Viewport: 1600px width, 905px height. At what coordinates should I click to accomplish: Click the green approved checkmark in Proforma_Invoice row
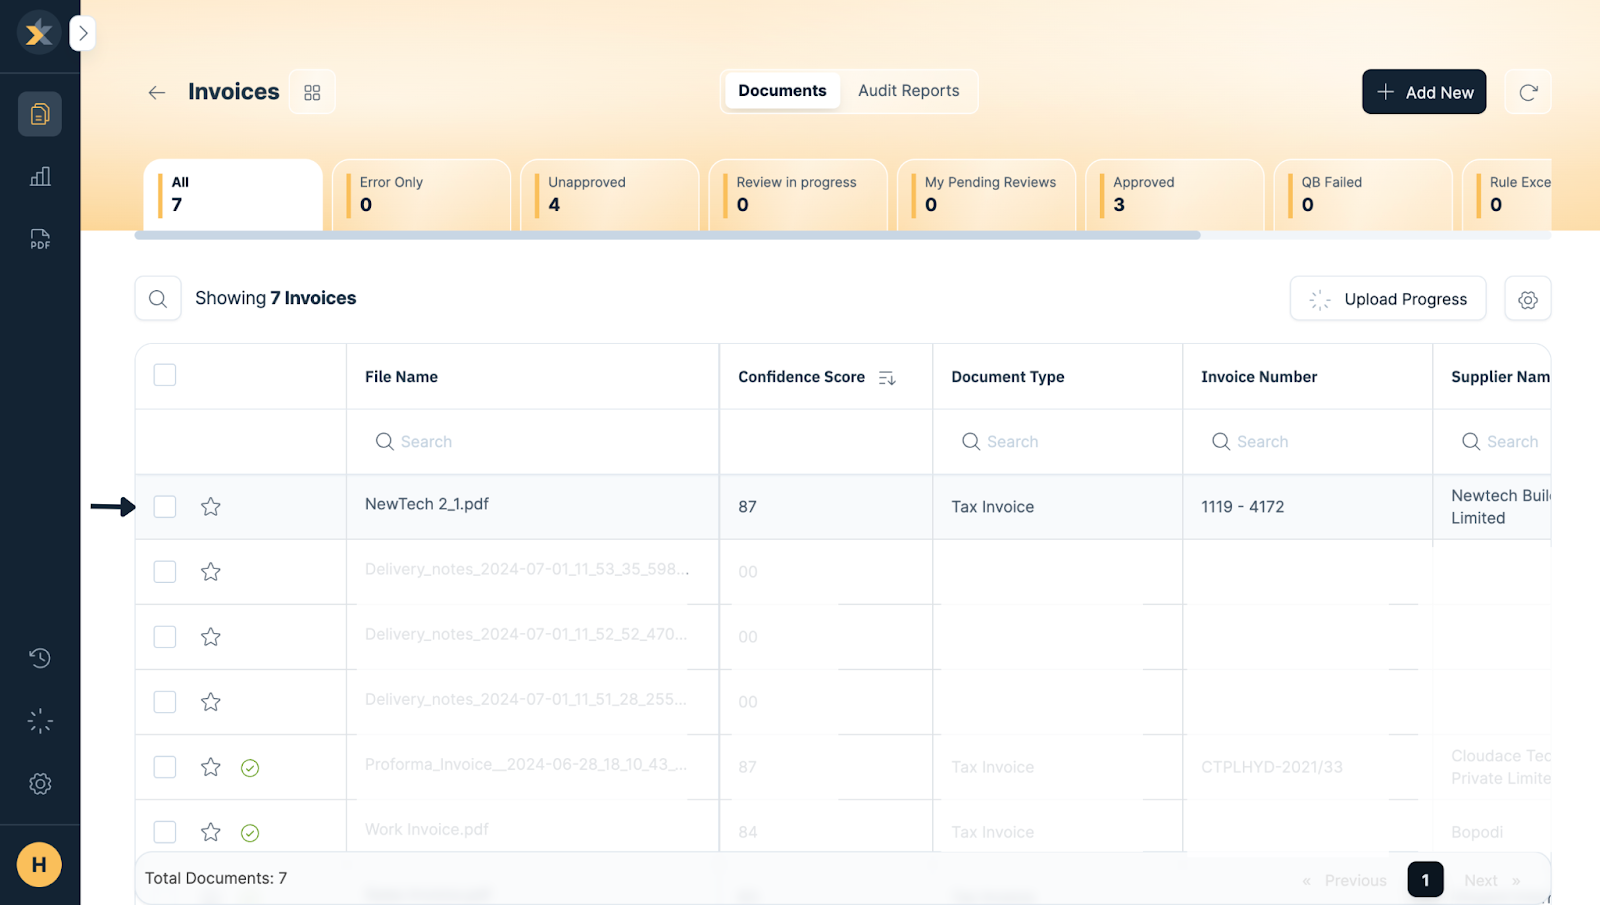250,768
